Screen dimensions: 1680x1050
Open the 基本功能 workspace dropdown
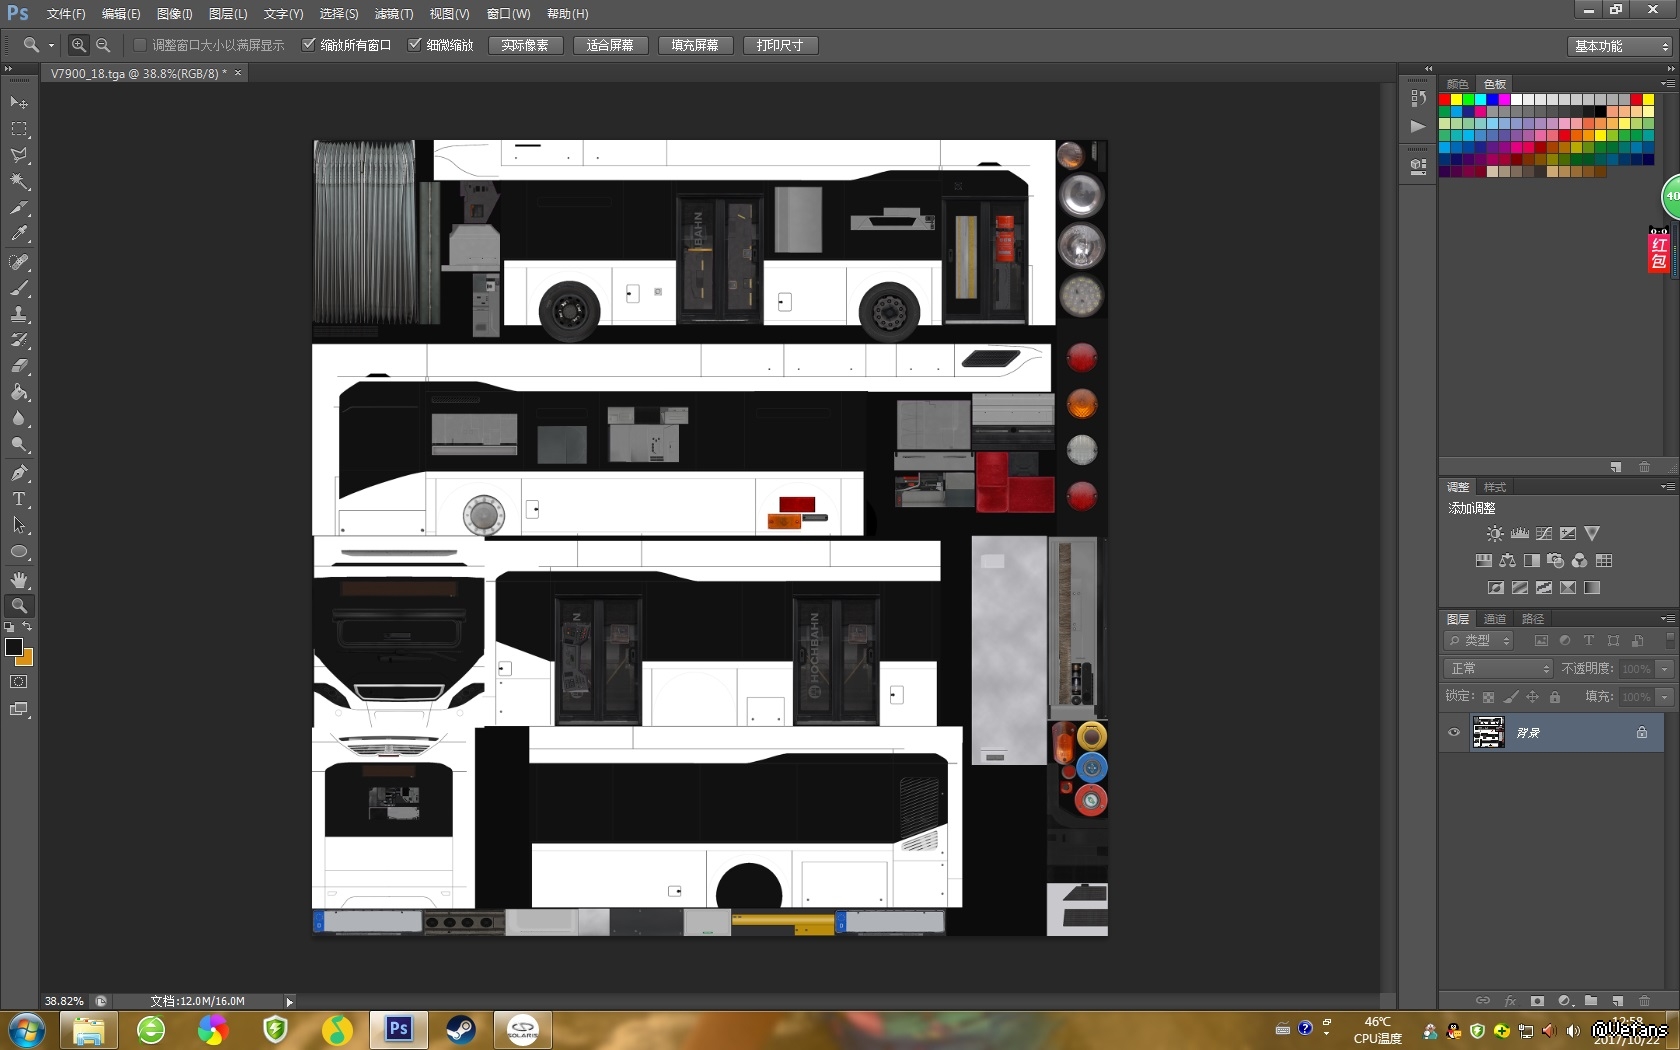1620,46
